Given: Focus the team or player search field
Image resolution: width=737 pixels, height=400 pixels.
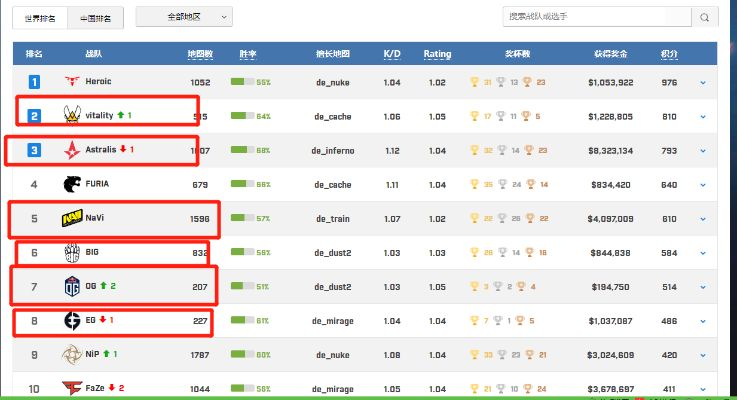Looking at the screenshot, I should pyautogui.click(x=597, y=17).
